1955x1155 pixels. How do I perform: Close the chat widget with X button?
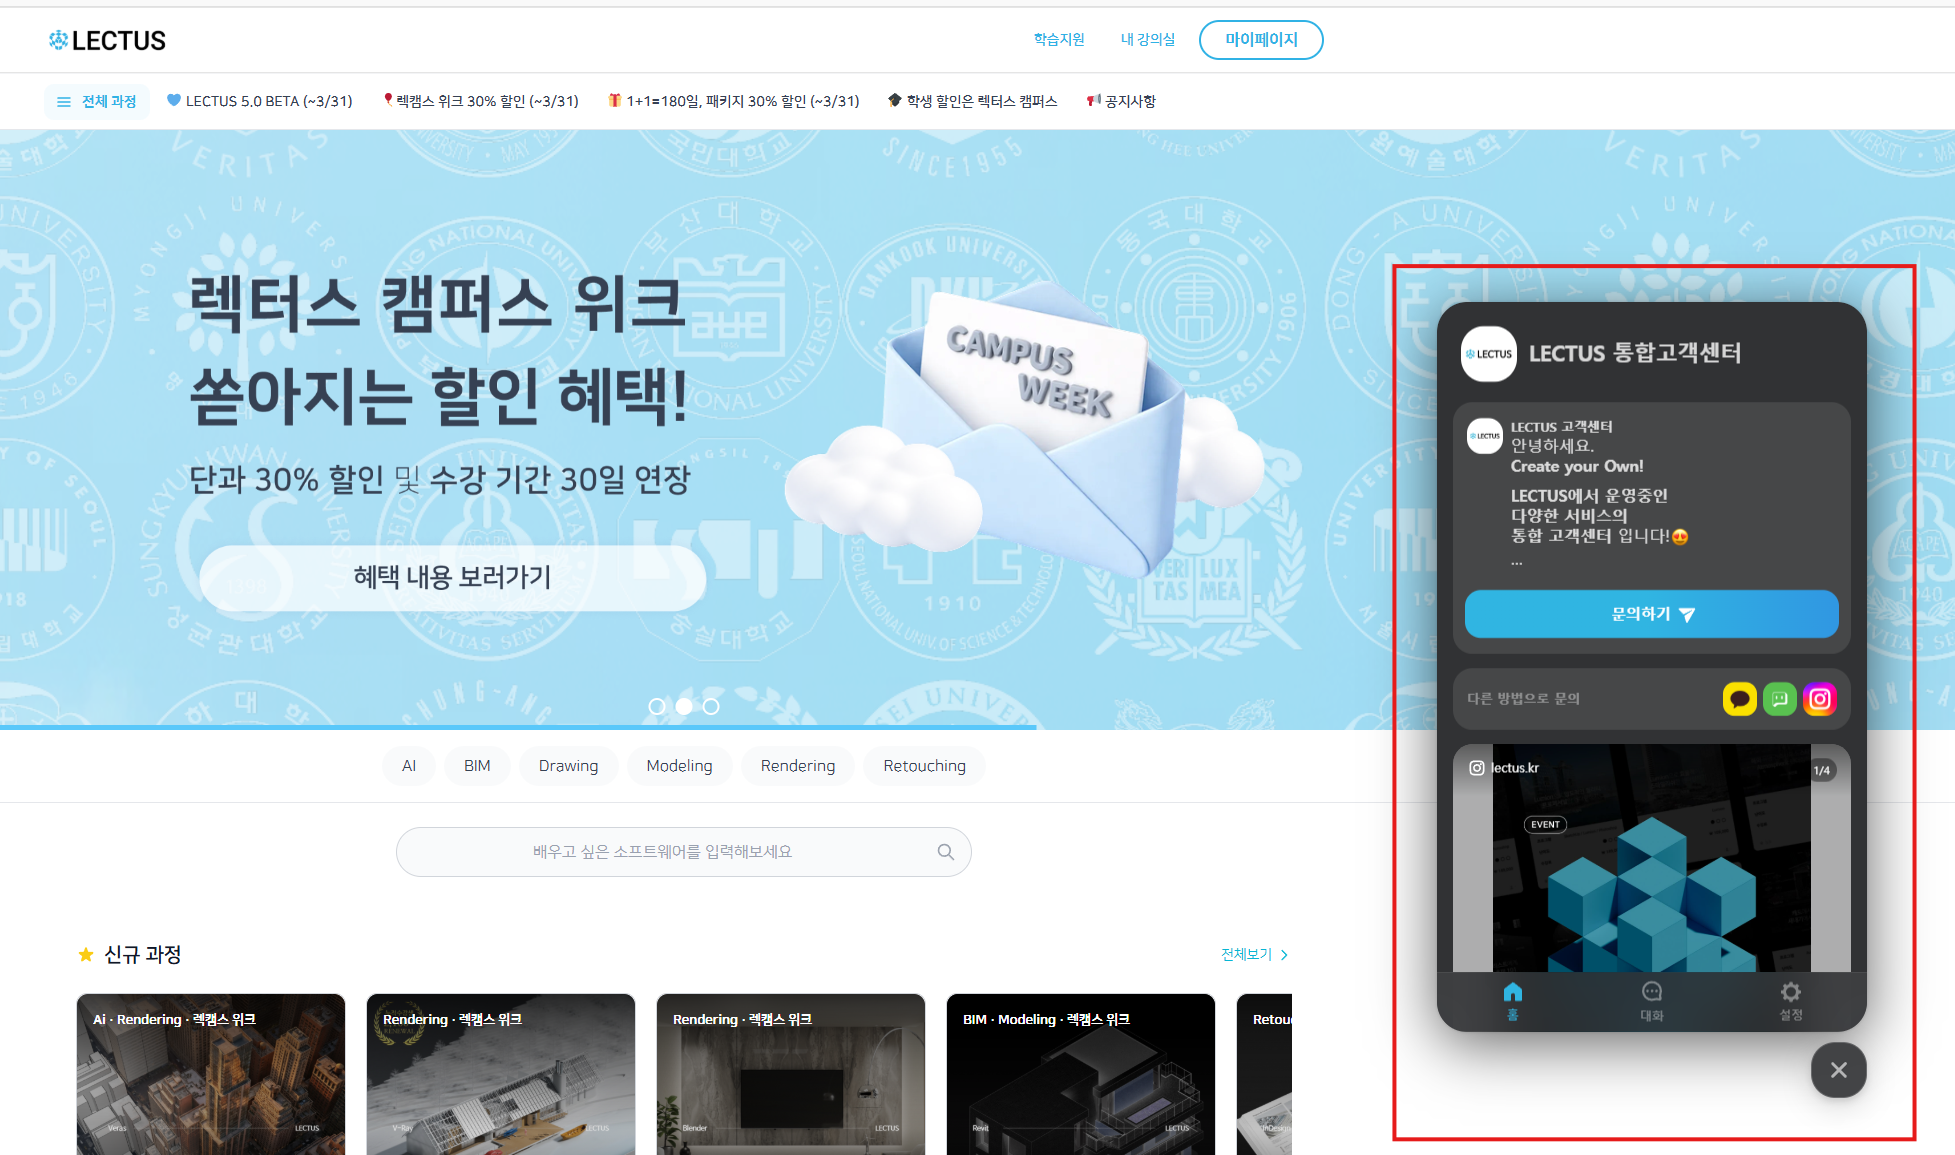click(x=1838, y=1070)
